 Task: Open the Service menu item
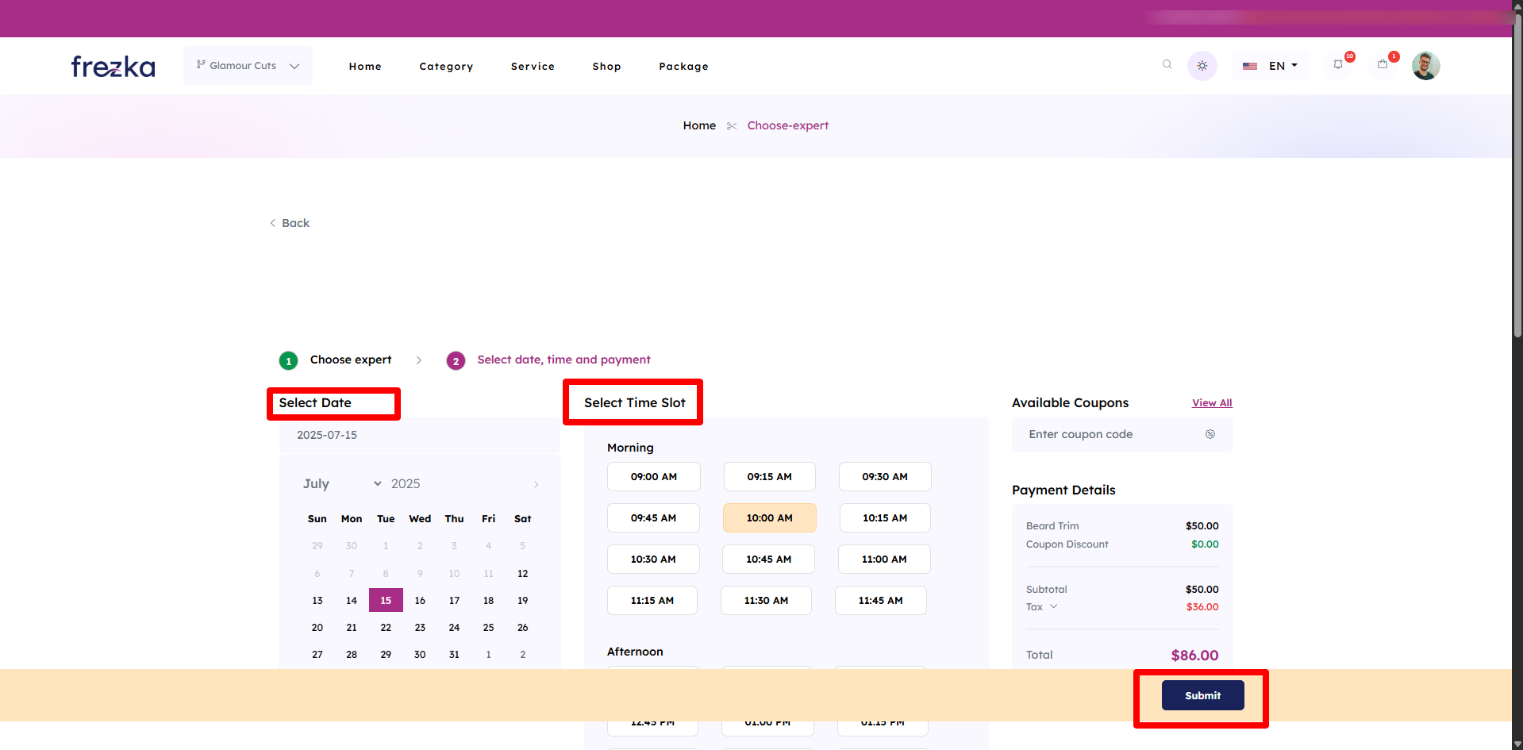tap(532, 67)
